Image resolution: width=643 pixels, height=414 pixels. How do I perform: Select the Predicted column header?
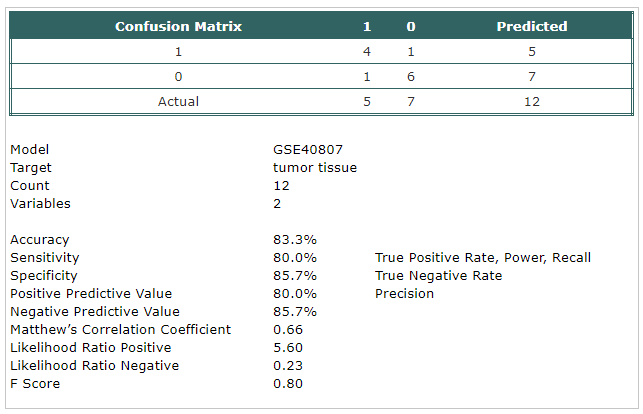tap(532, 26)
